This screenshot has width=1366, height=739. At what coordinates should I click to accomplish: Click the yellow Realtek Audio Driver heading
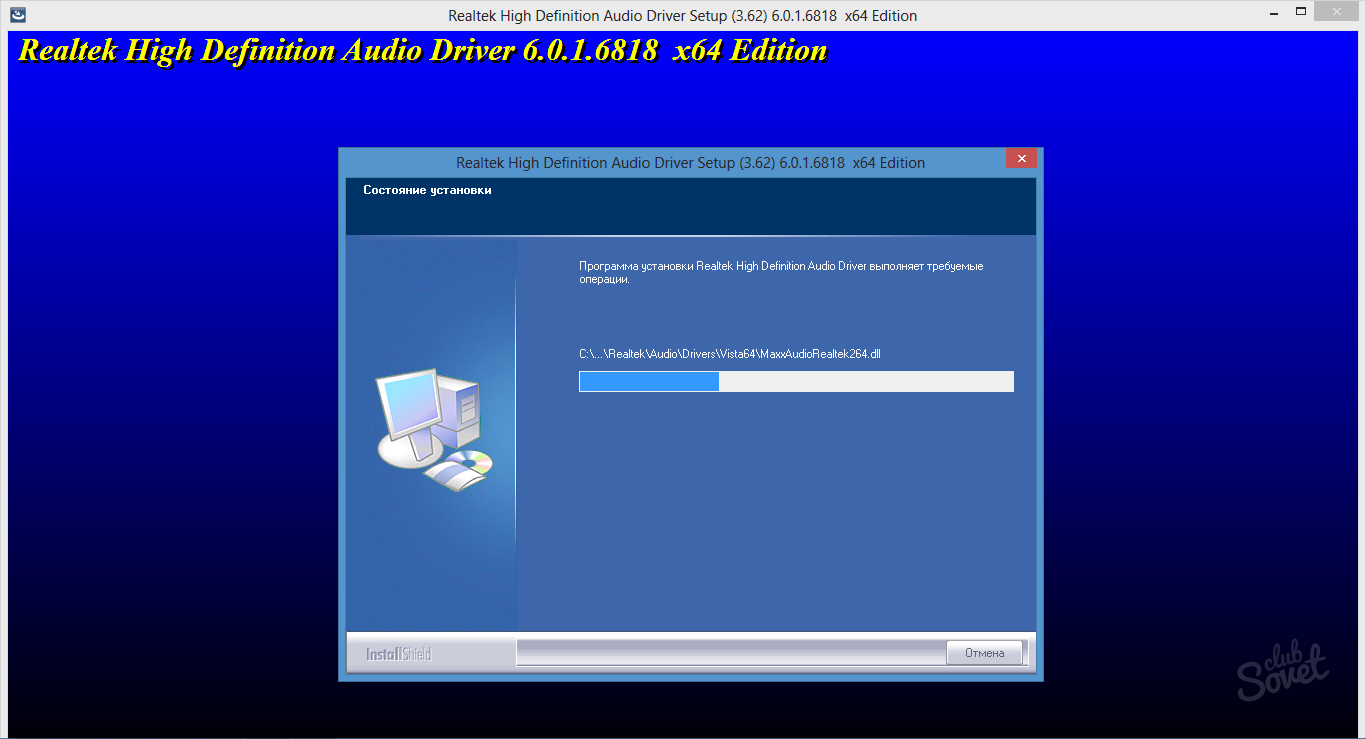[x=423, y=50]
